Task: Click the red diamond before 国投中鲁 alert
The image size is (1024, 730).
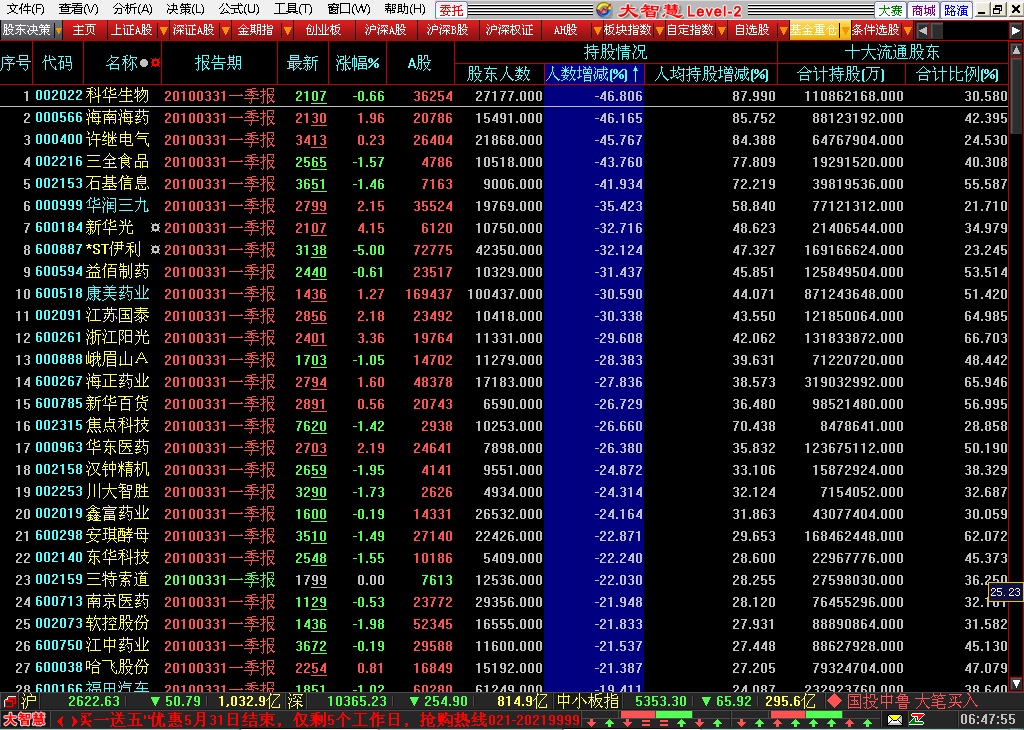Action: coord(834,701)
